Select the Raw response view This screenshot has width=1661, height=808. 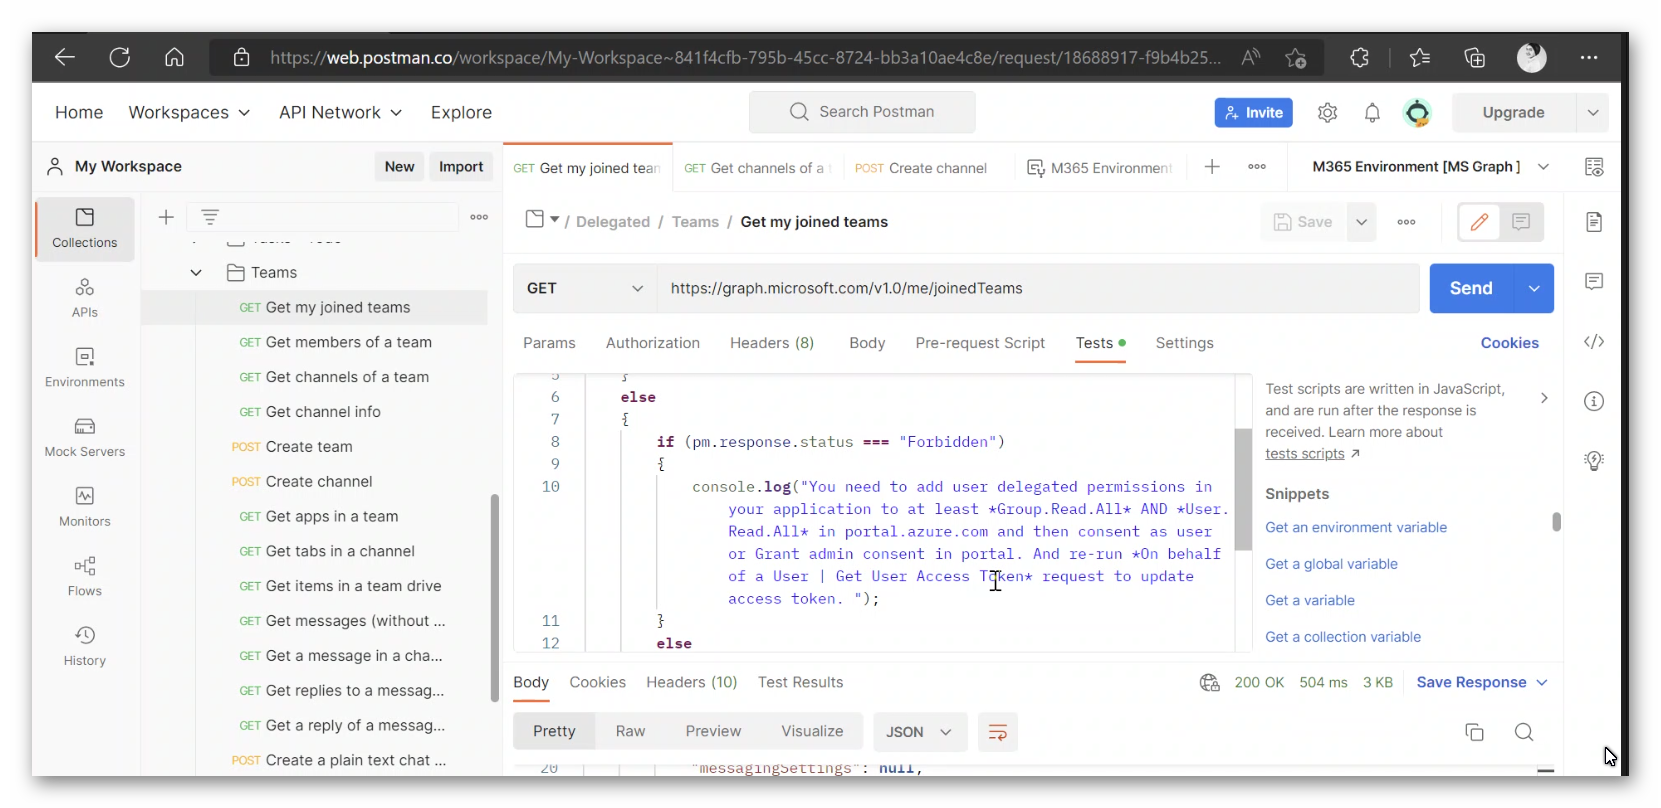click(630, 732)
